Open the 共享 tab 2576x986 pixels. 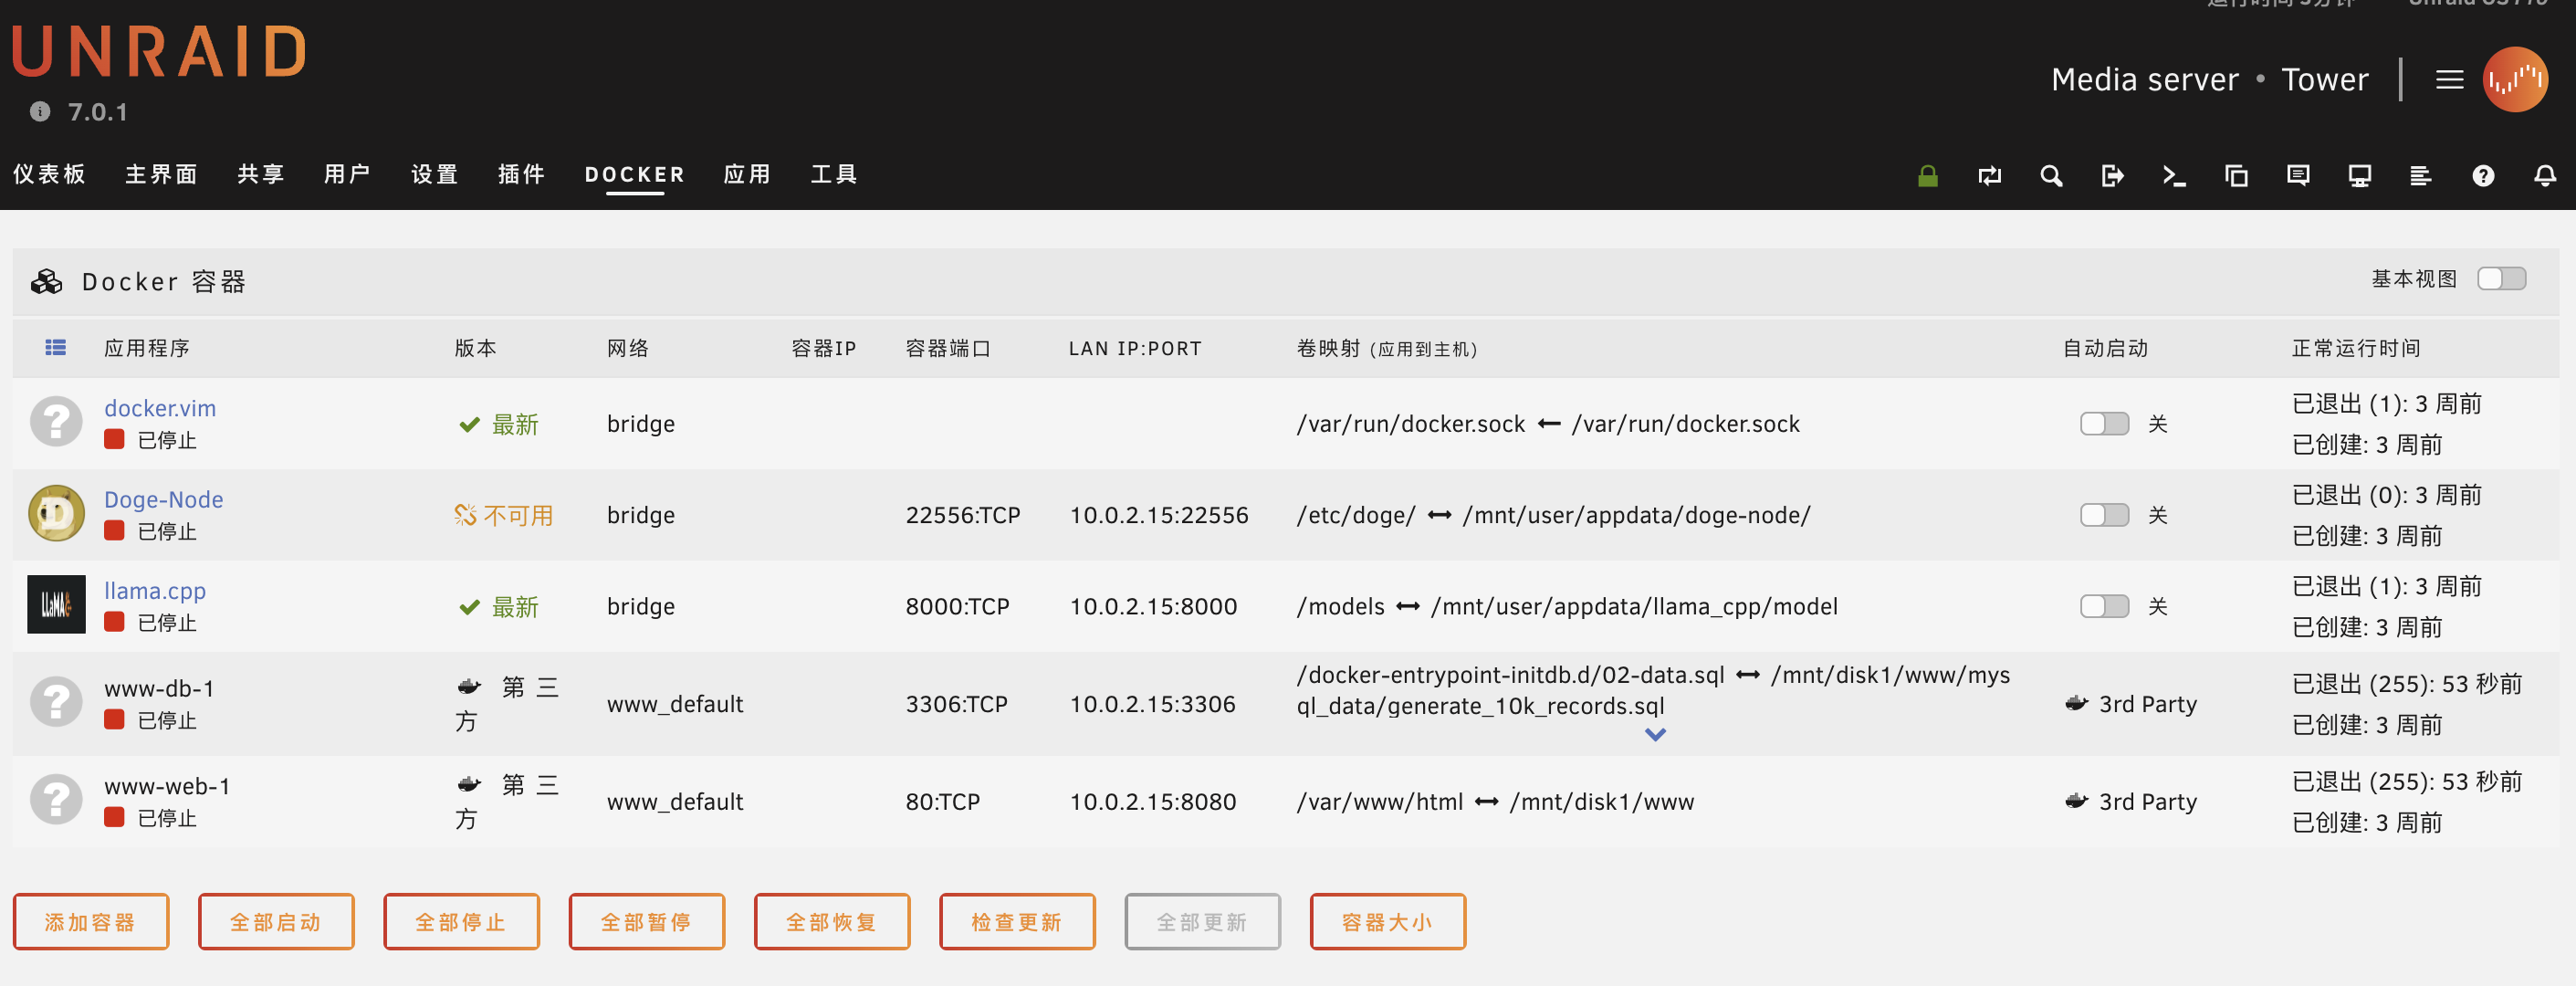pos(261,174)
